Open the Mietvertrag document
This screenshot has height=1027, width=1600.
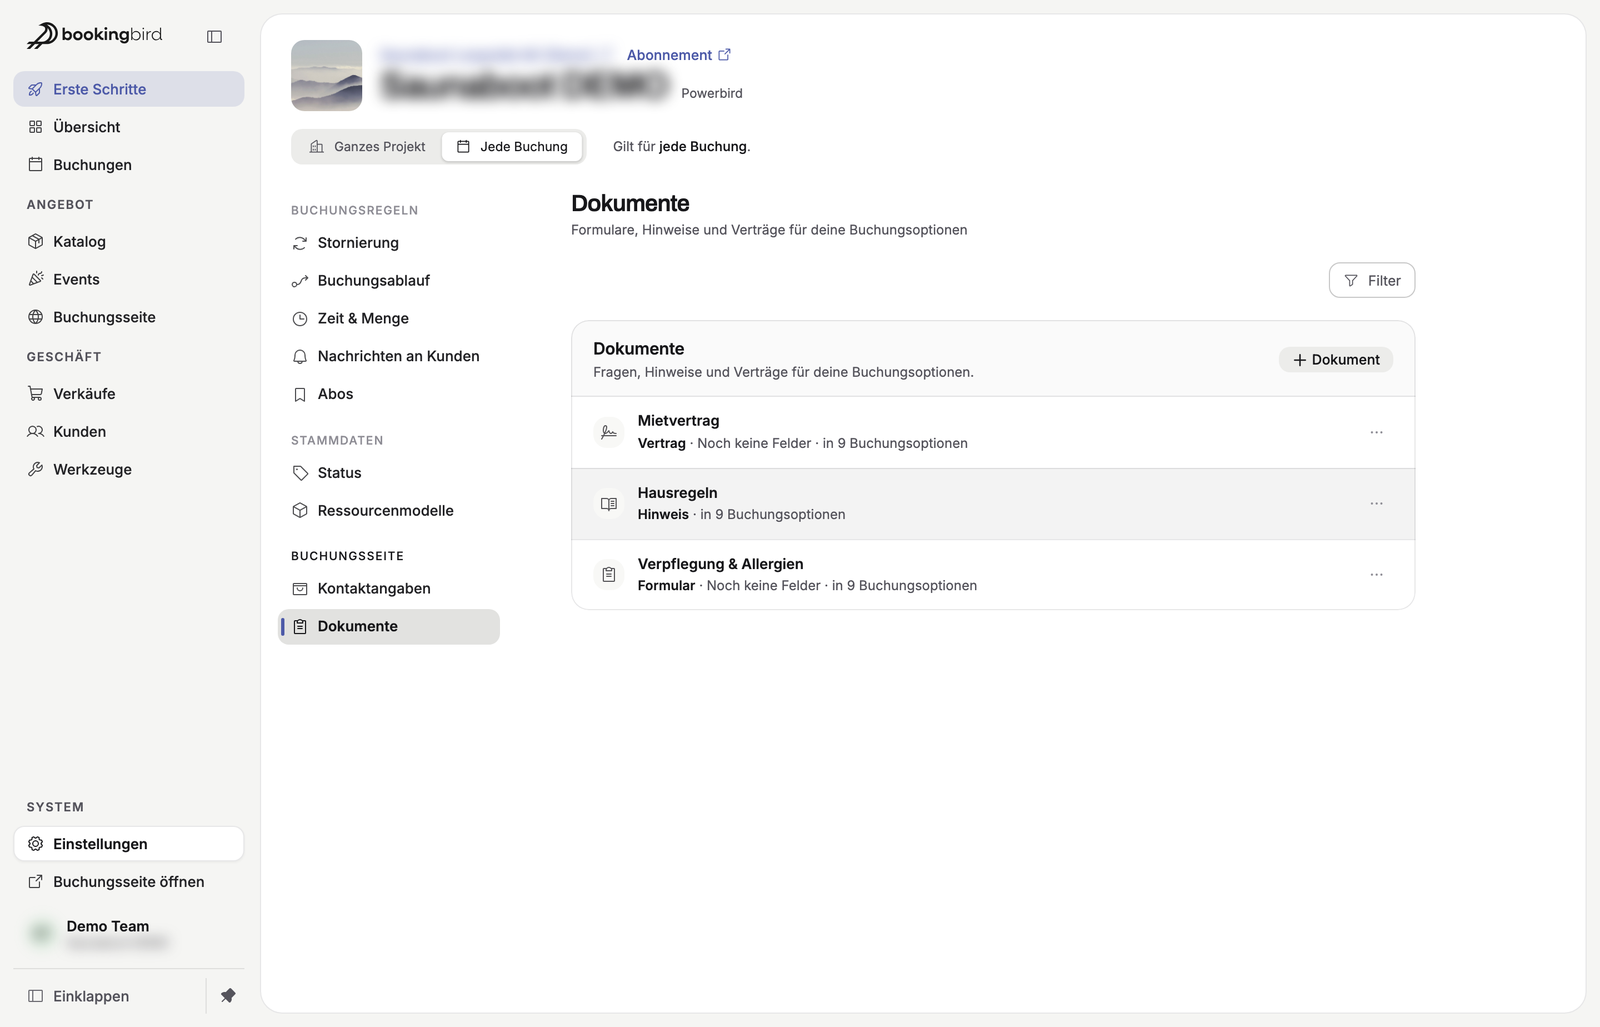(x=993, y=432)
